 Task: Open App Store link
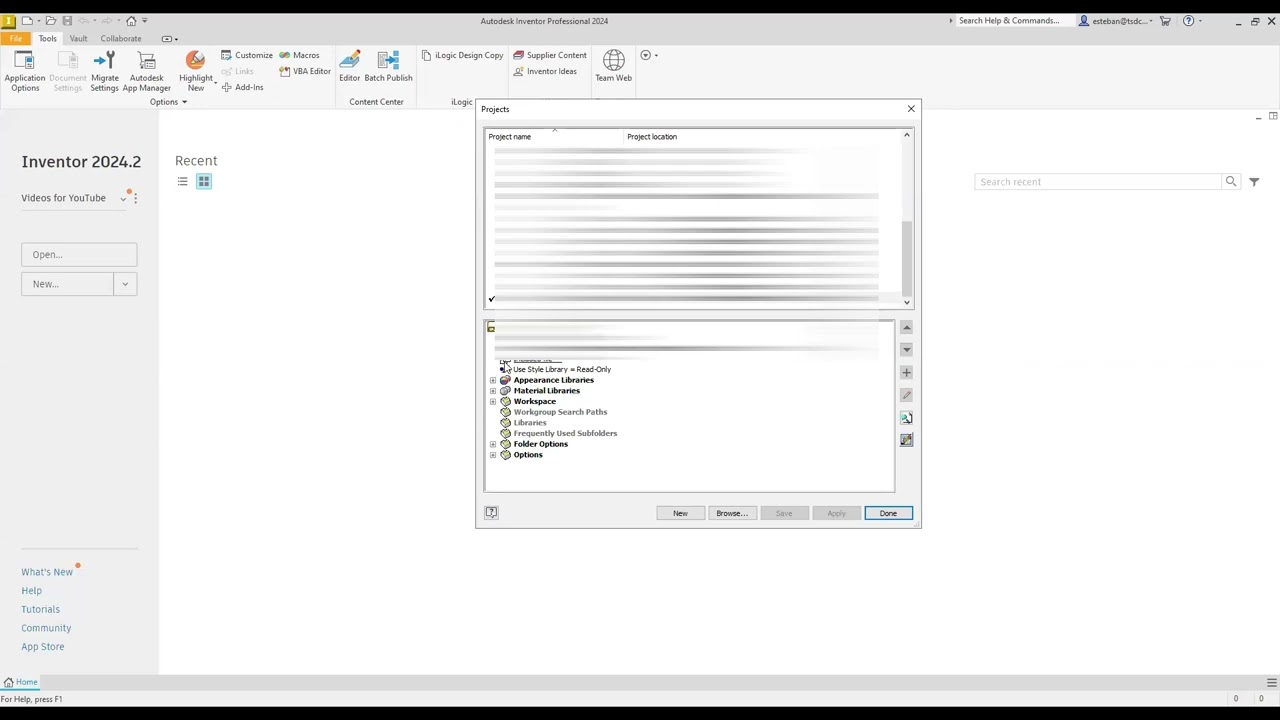pos(42,647)
